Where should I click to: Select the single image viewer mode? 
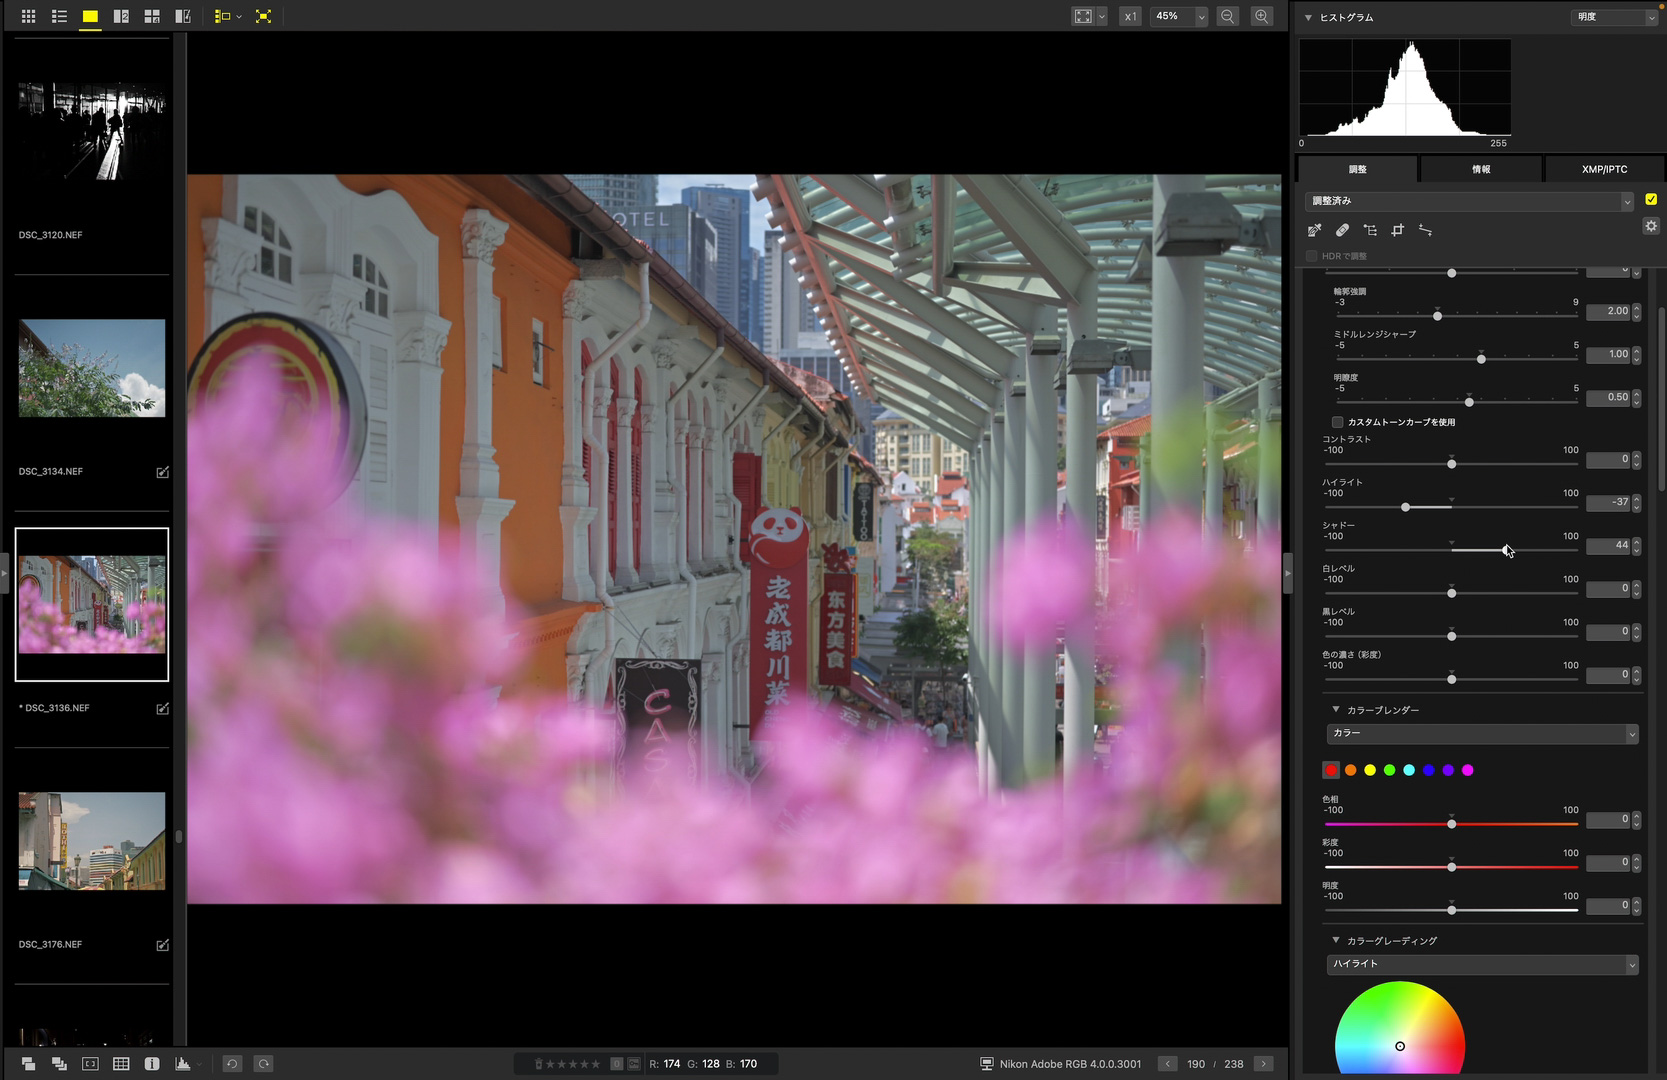(90, 16)
